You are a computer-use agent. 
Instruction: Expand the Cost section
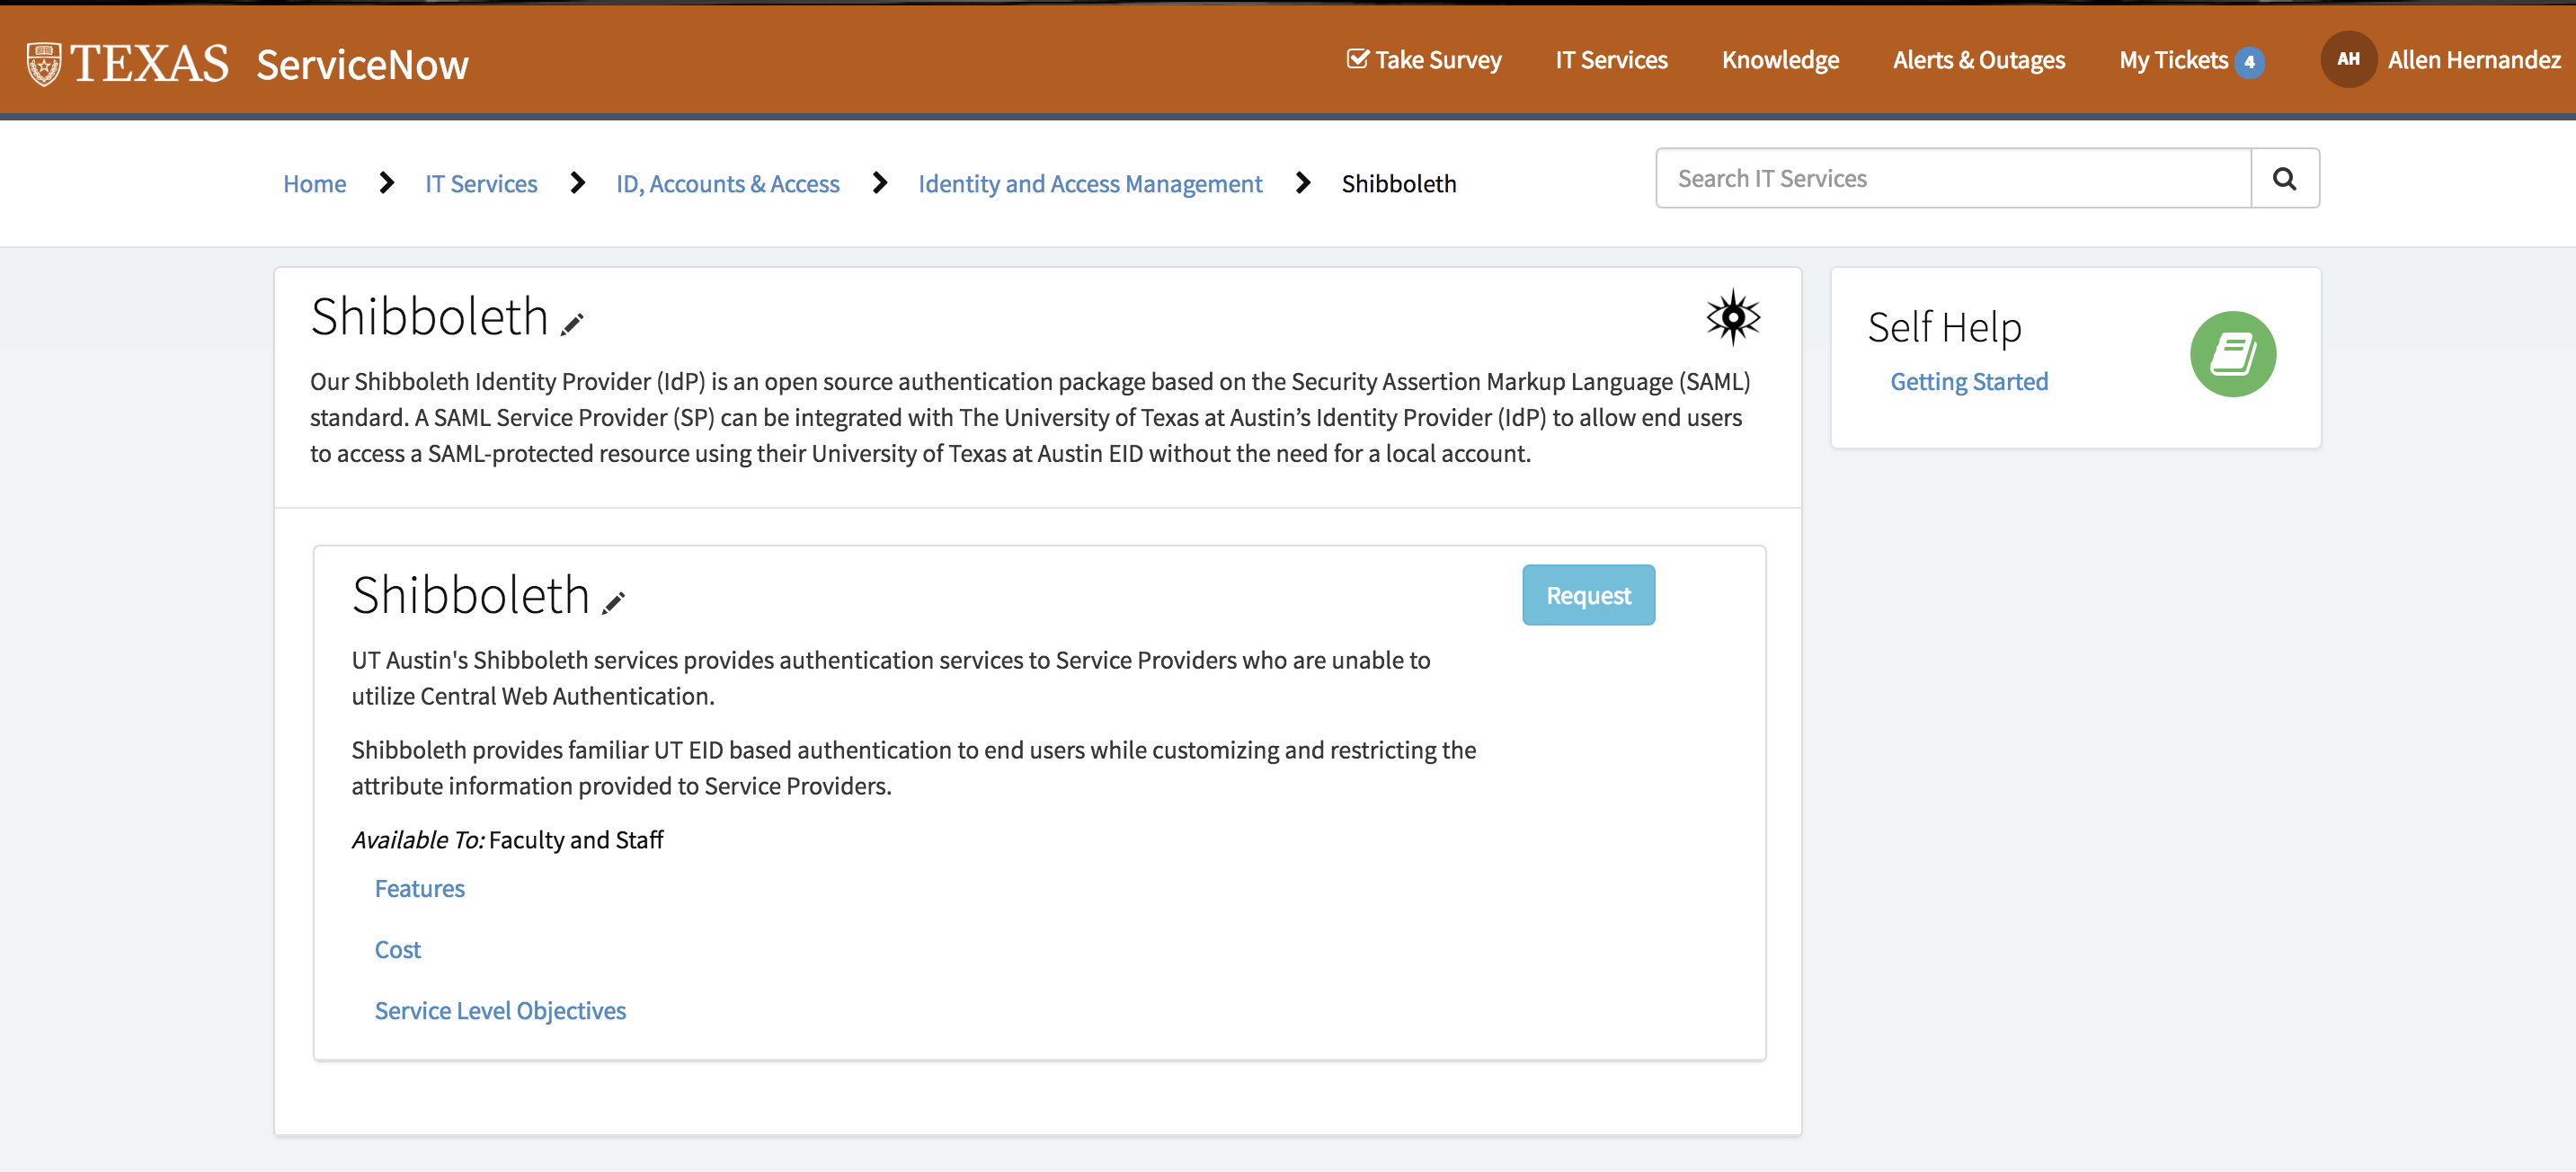point(397,949)
